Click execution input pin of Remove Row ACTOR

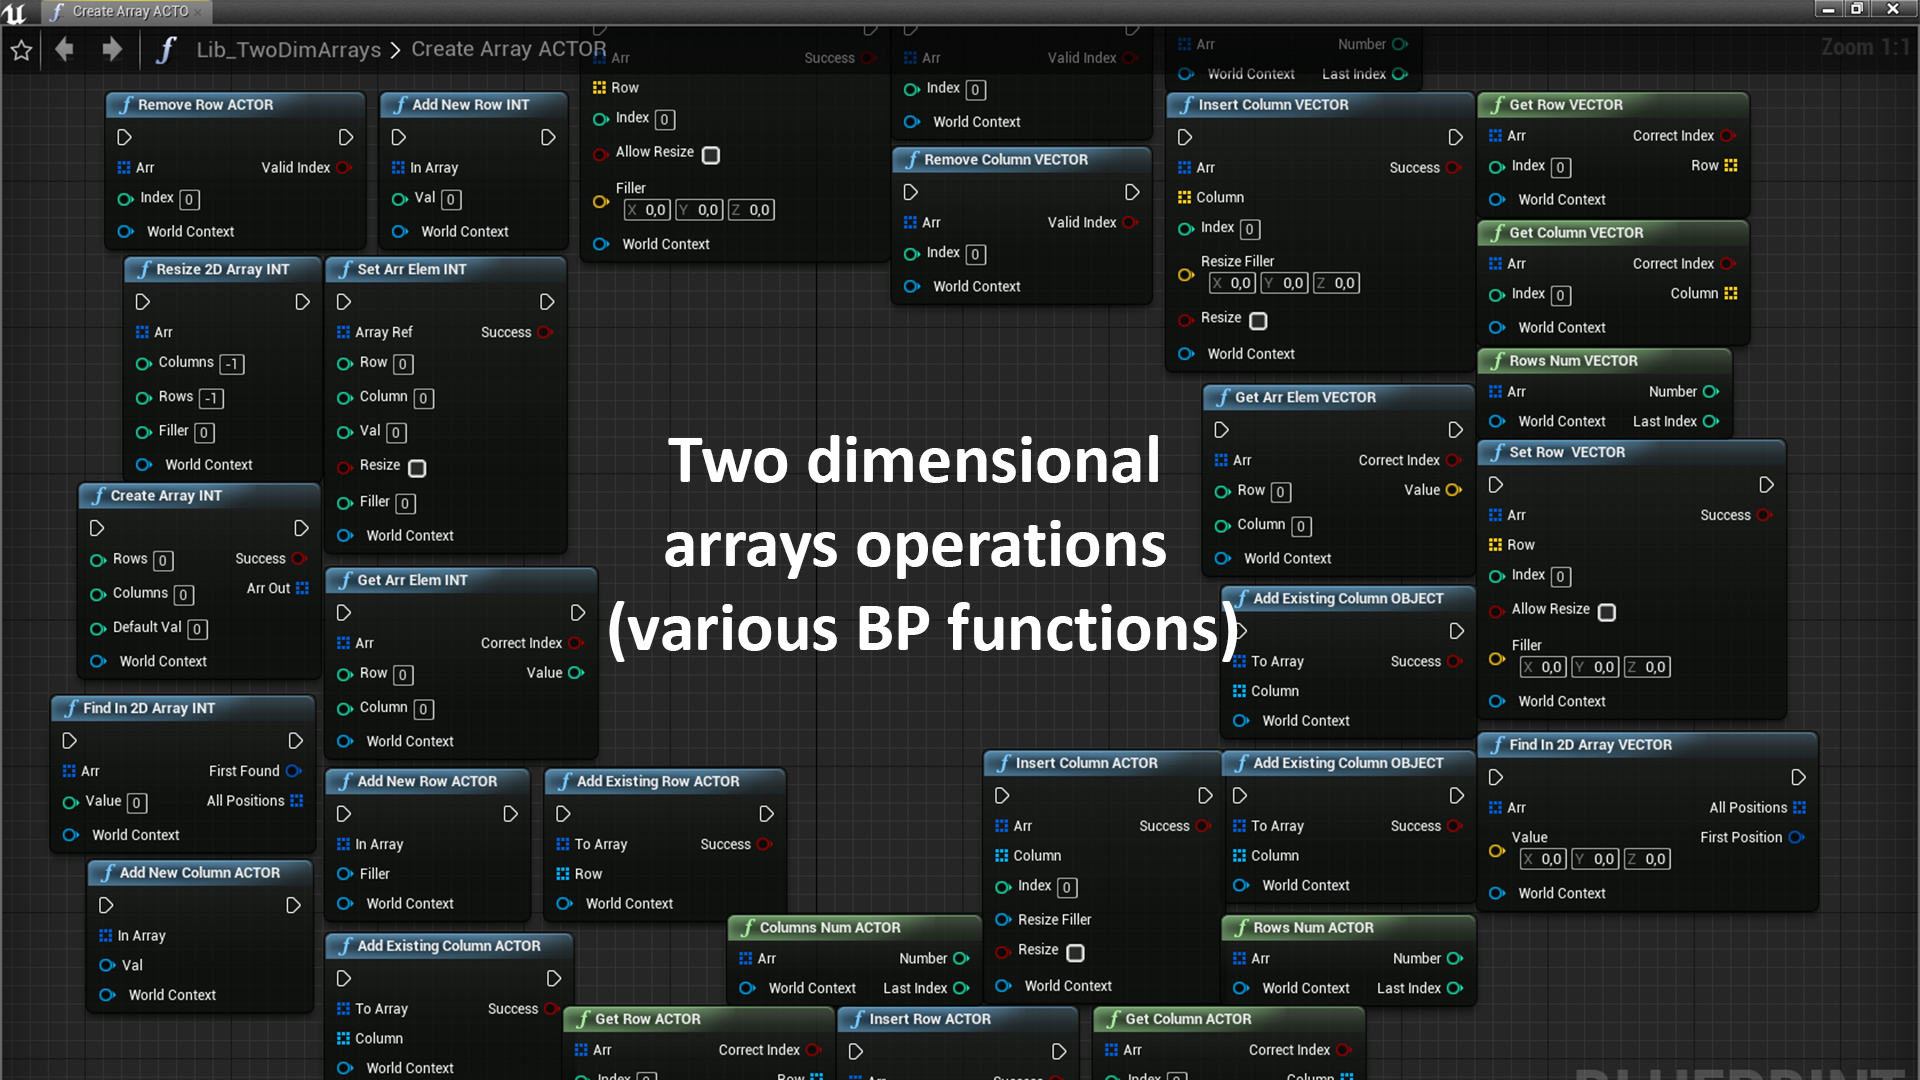pos(125,137)
